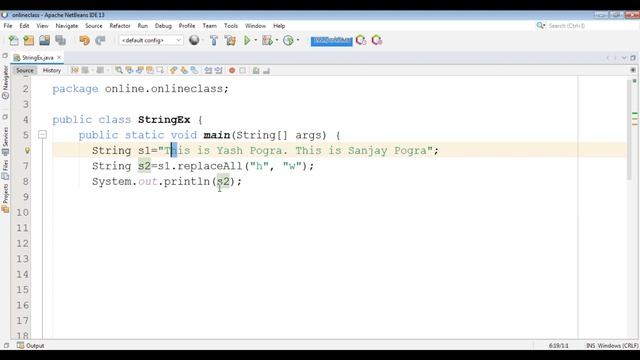Open the Projects side panel
This screenshot has height=360, width=640.
[x=5, y=198]
